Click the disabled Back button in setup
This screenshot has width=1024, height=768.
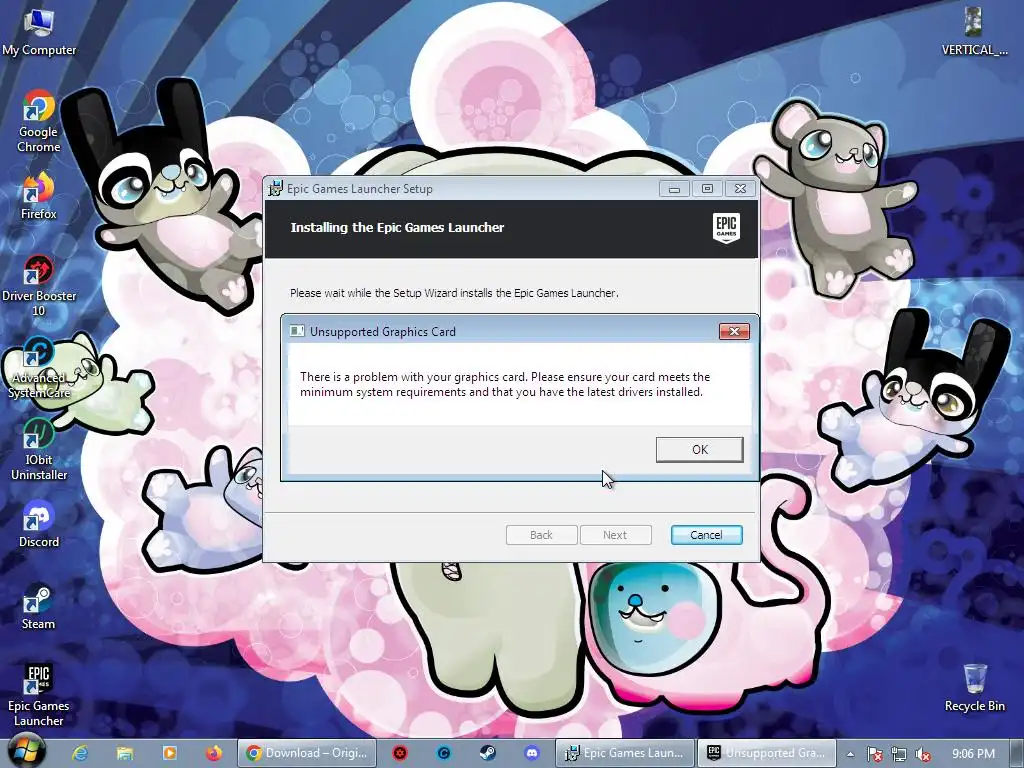click(541, 535)
